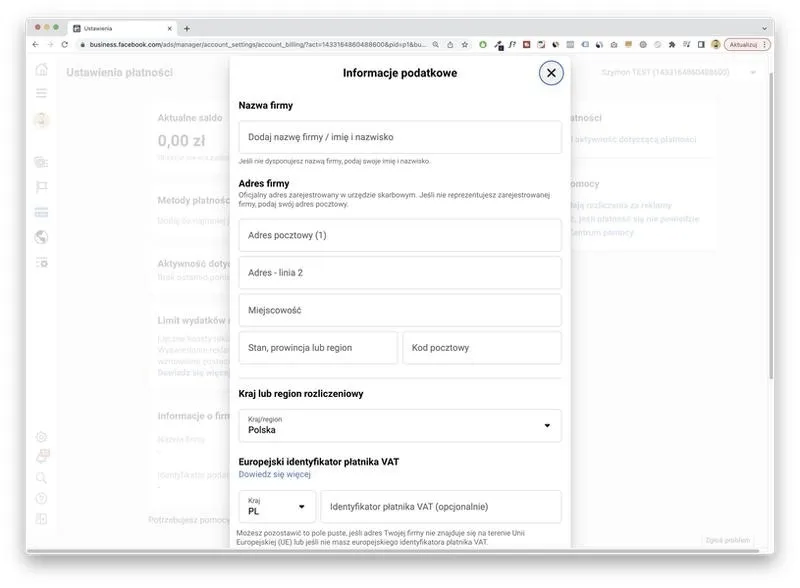Click the Miejscowość field

[x=399, y=310]
